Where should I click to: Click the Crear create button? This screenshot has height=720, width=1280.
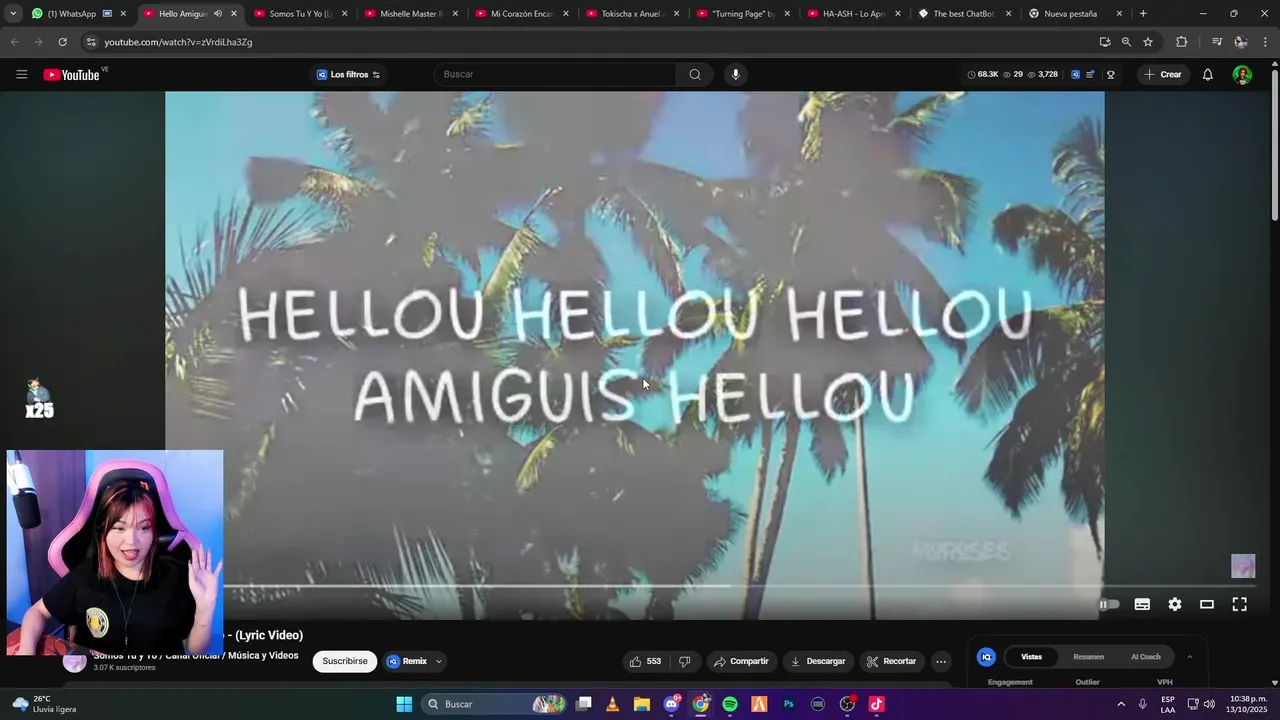[x=1163, y=75]
